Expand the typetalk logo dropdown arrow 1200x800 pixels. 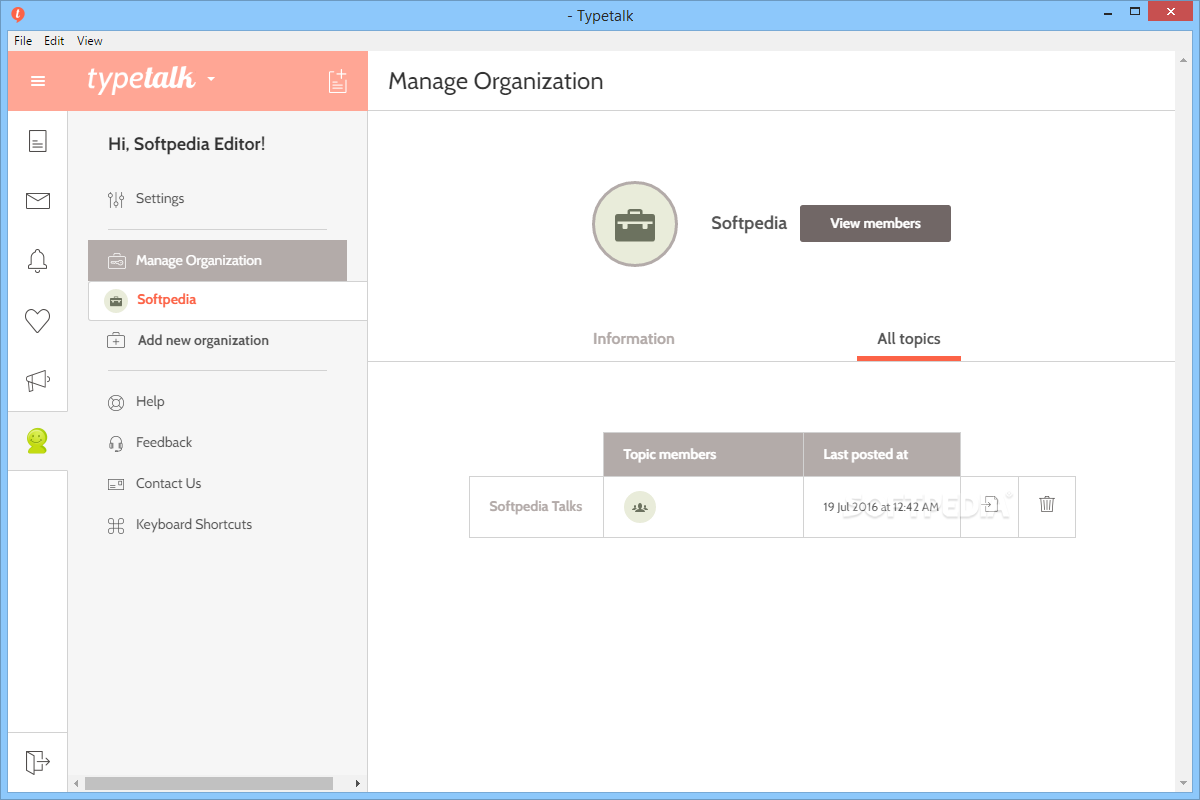[x=211, y=80]
